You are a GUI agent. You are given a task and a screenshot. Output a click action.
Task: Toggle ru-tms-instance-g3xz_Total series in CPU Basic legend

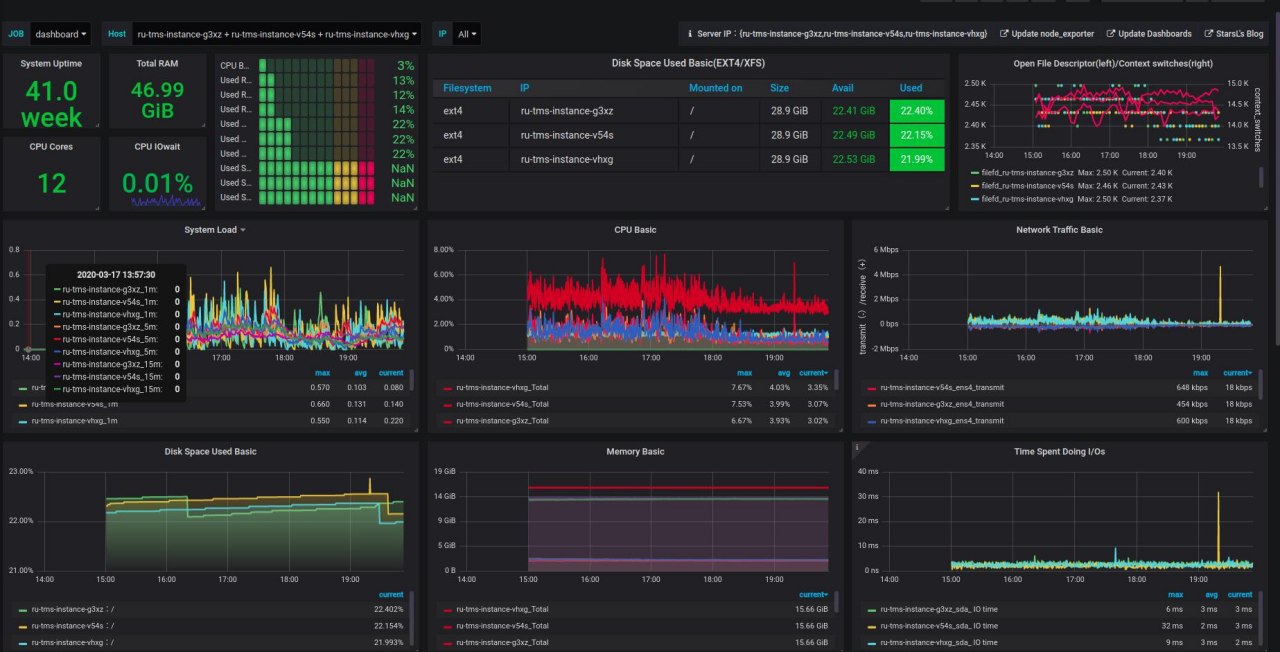(502, 421)
